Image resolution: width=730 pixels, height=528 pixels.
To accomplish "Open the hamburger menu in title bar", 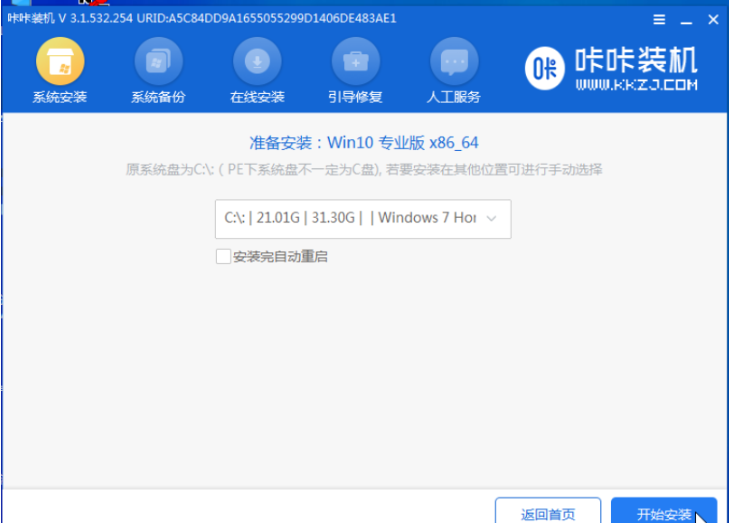I will 659,19.
